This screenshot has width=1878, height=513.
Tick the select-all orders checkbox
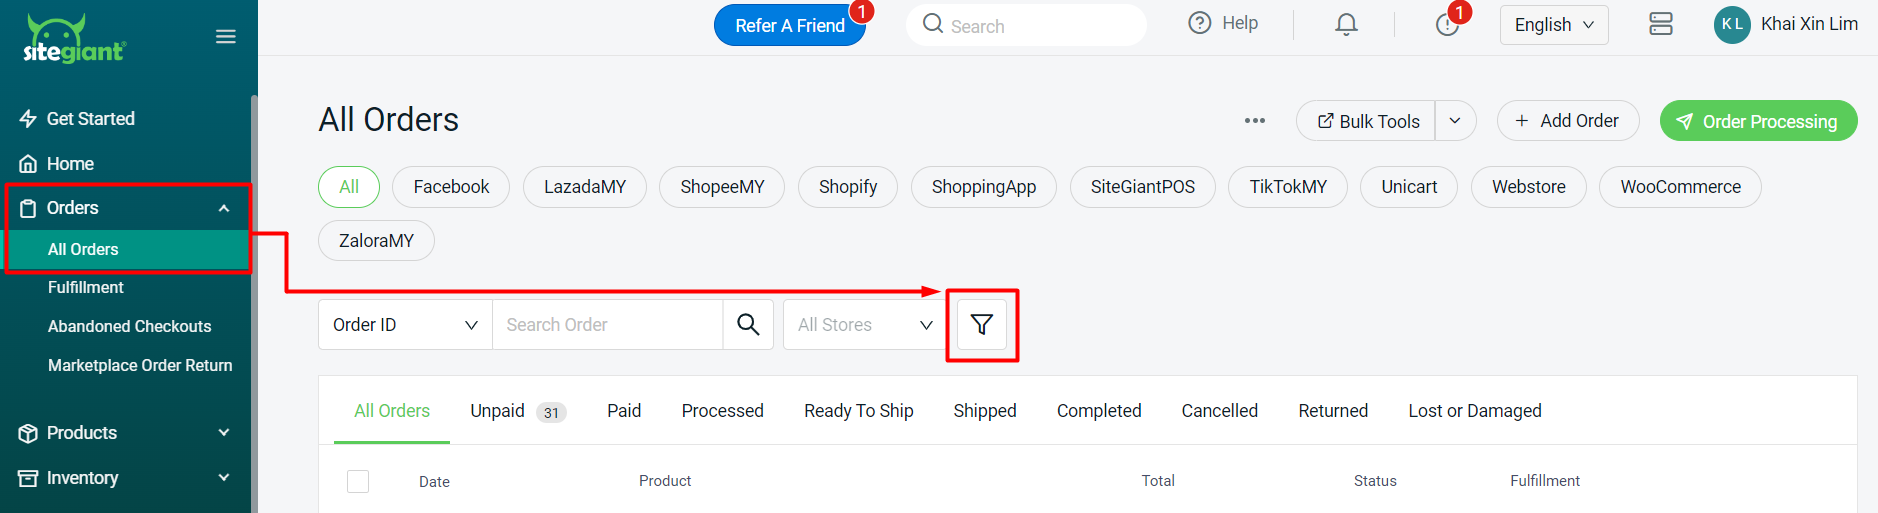coord(358,481)
